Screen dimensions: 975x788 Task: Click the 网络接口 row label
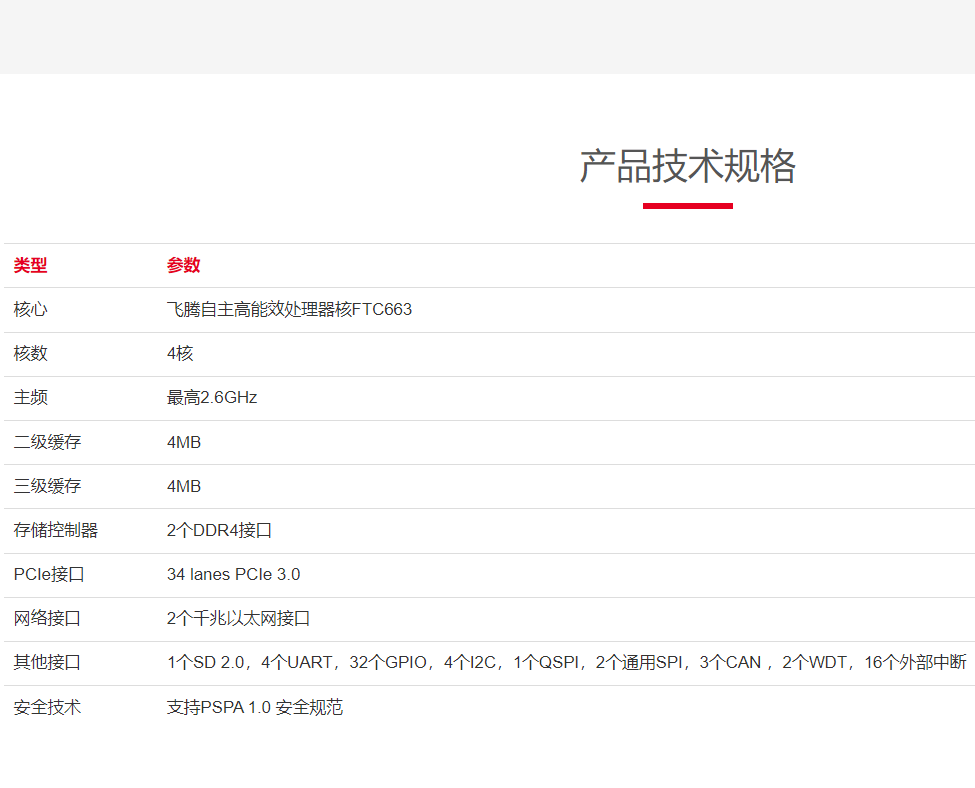(47, 618)
